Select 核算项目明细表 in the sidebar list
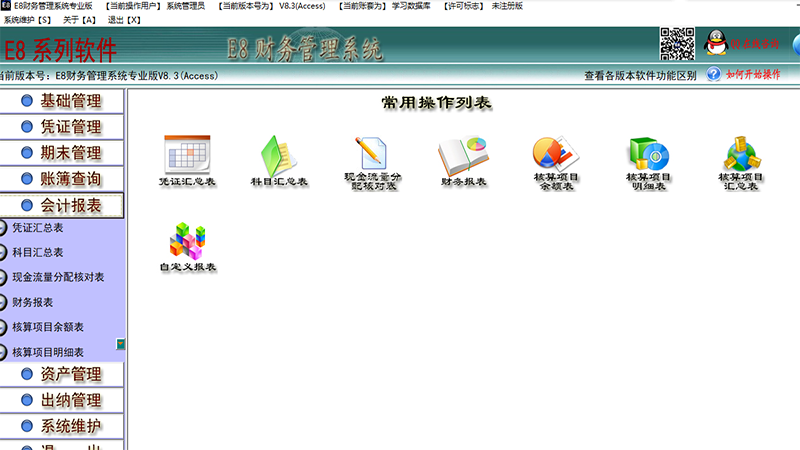The image size is (800, 450). click(x=48, y=352)
